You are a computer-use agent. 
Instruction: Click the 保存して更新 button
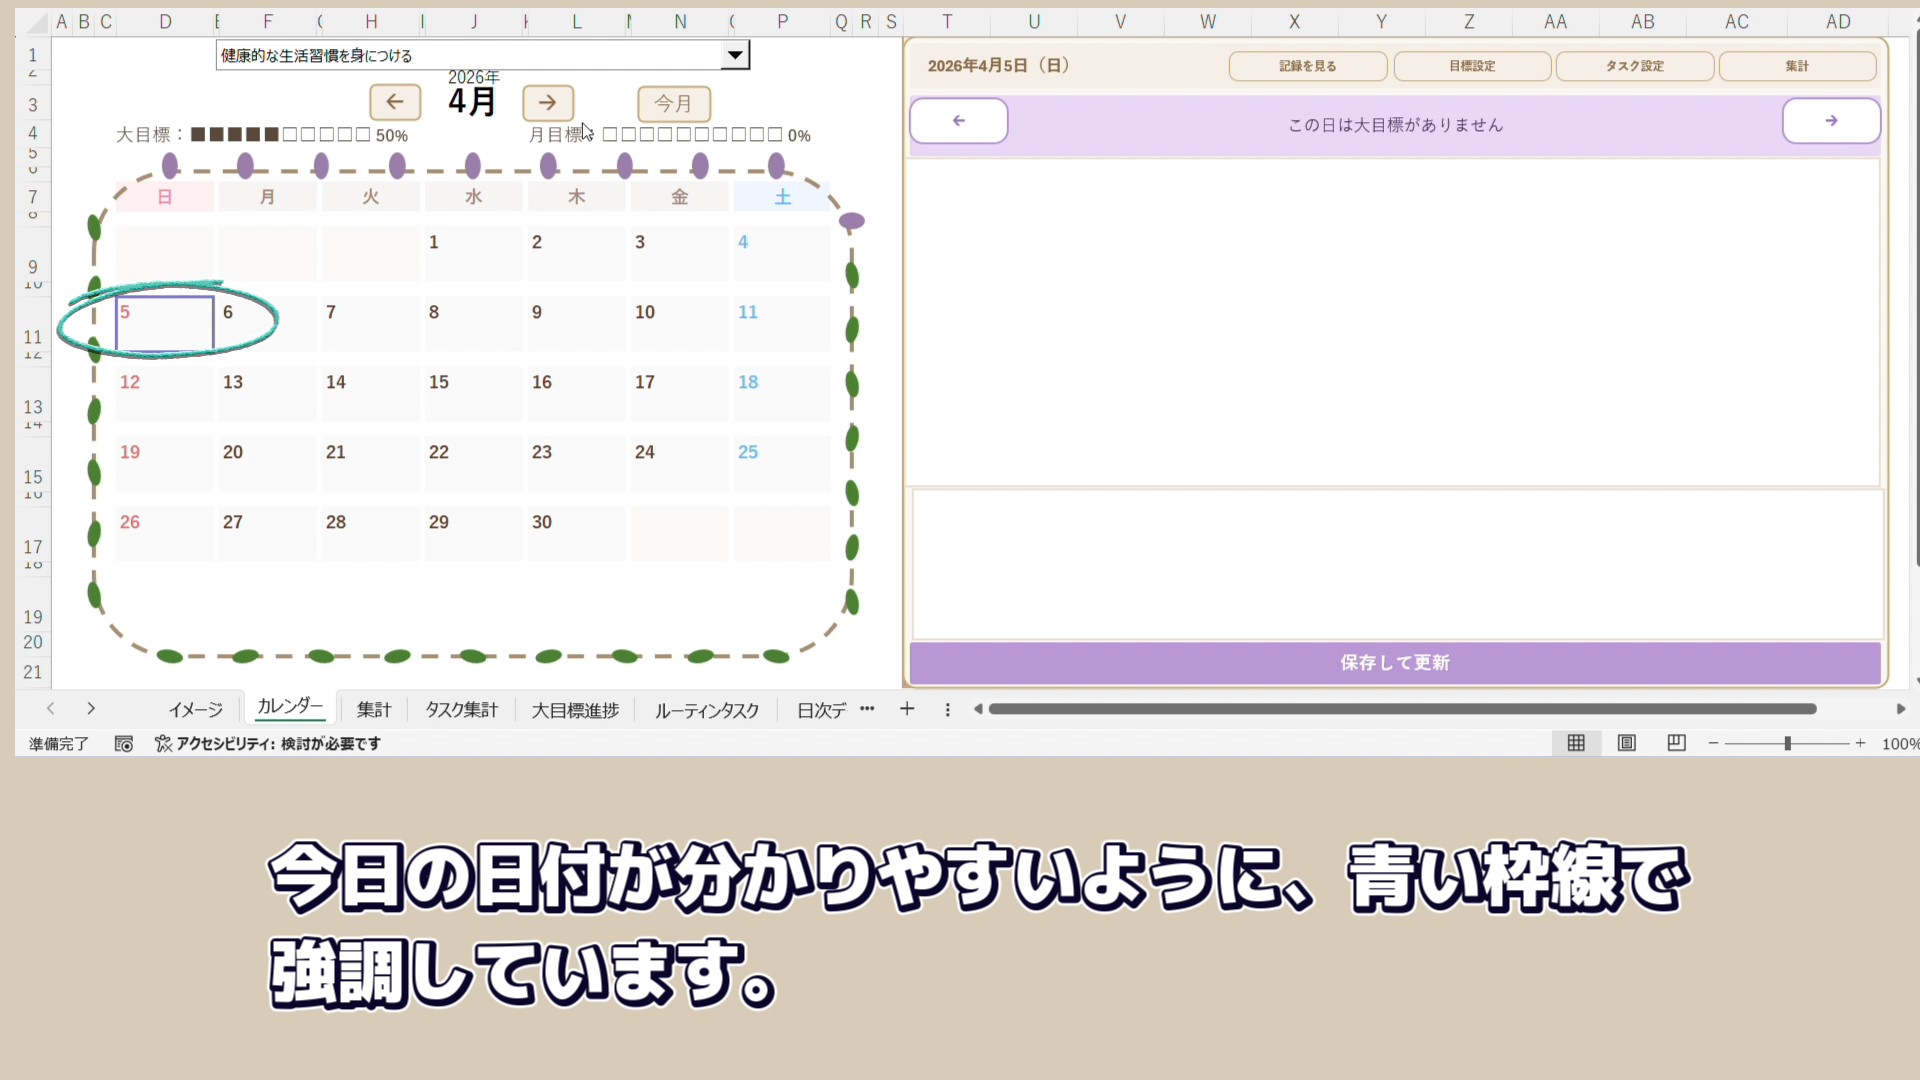tap(1394, 663)
